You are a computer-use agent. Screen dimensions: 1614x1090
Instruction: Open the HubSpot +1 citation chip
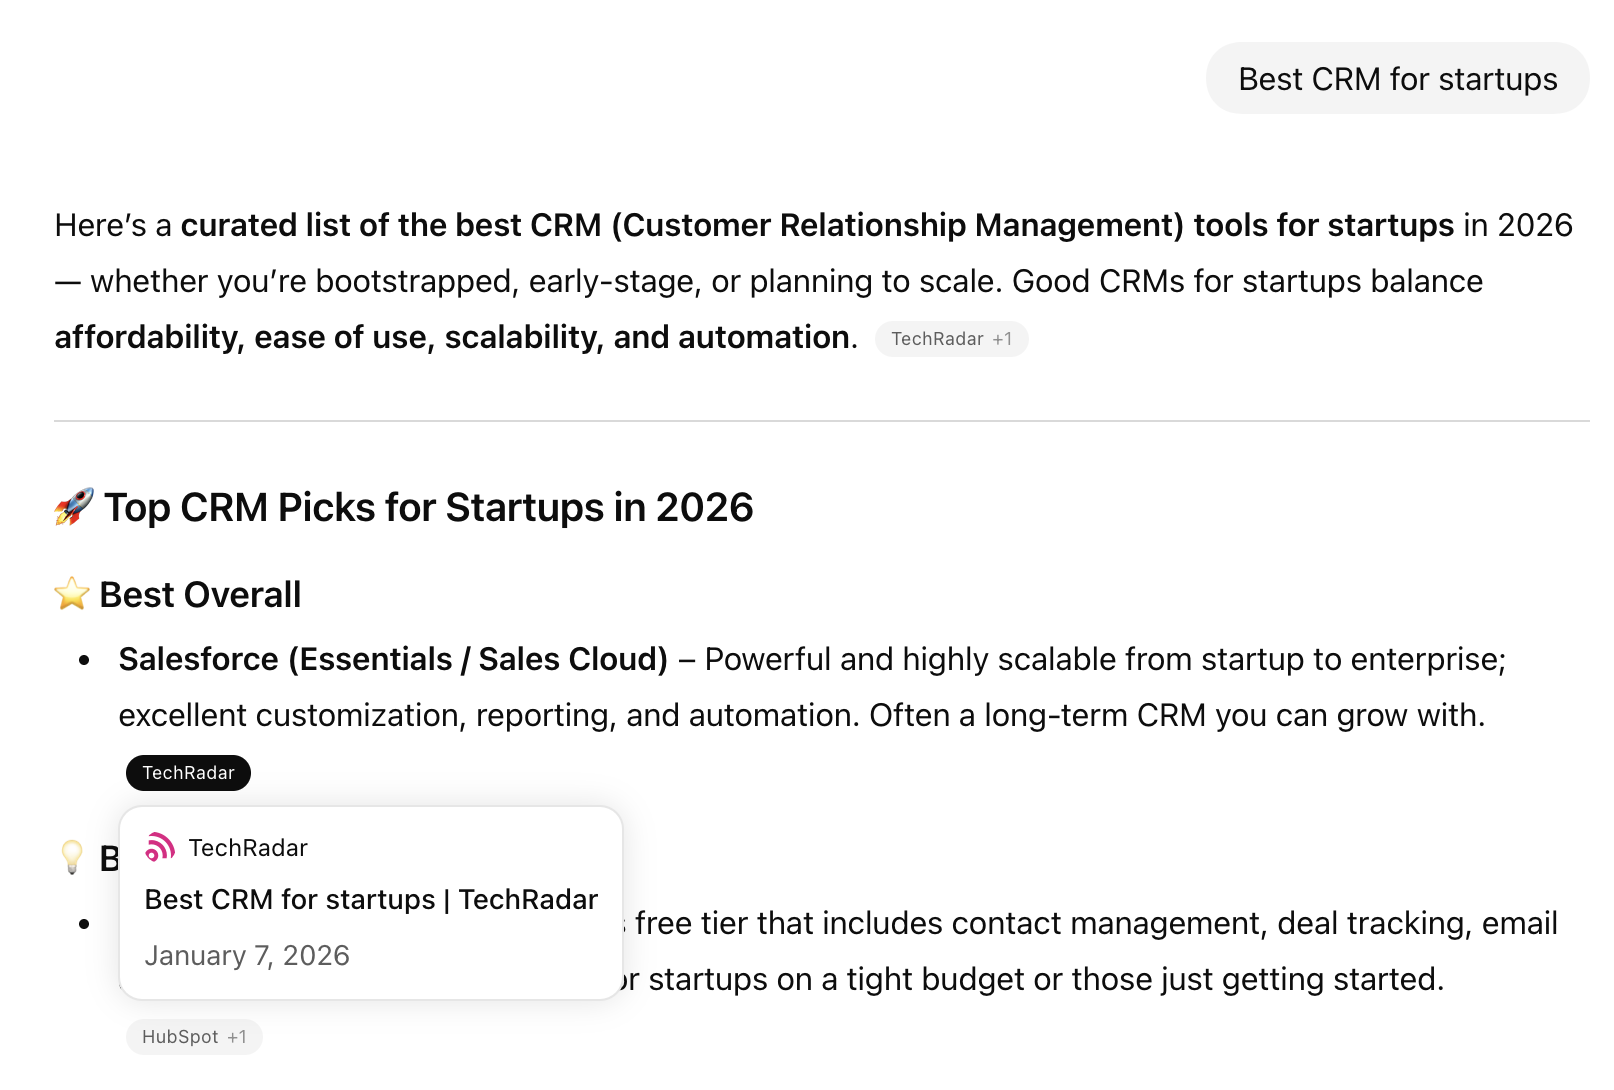click(194, 1037)
